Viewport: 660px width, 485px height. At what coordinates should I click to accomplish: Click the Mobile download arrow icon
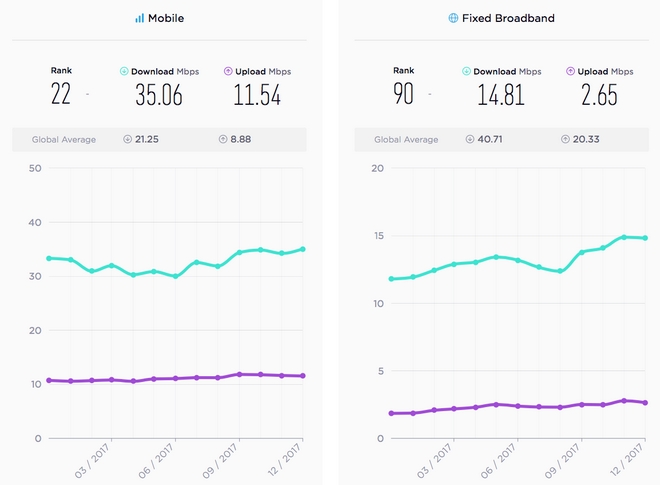click(x=124, y=72)
